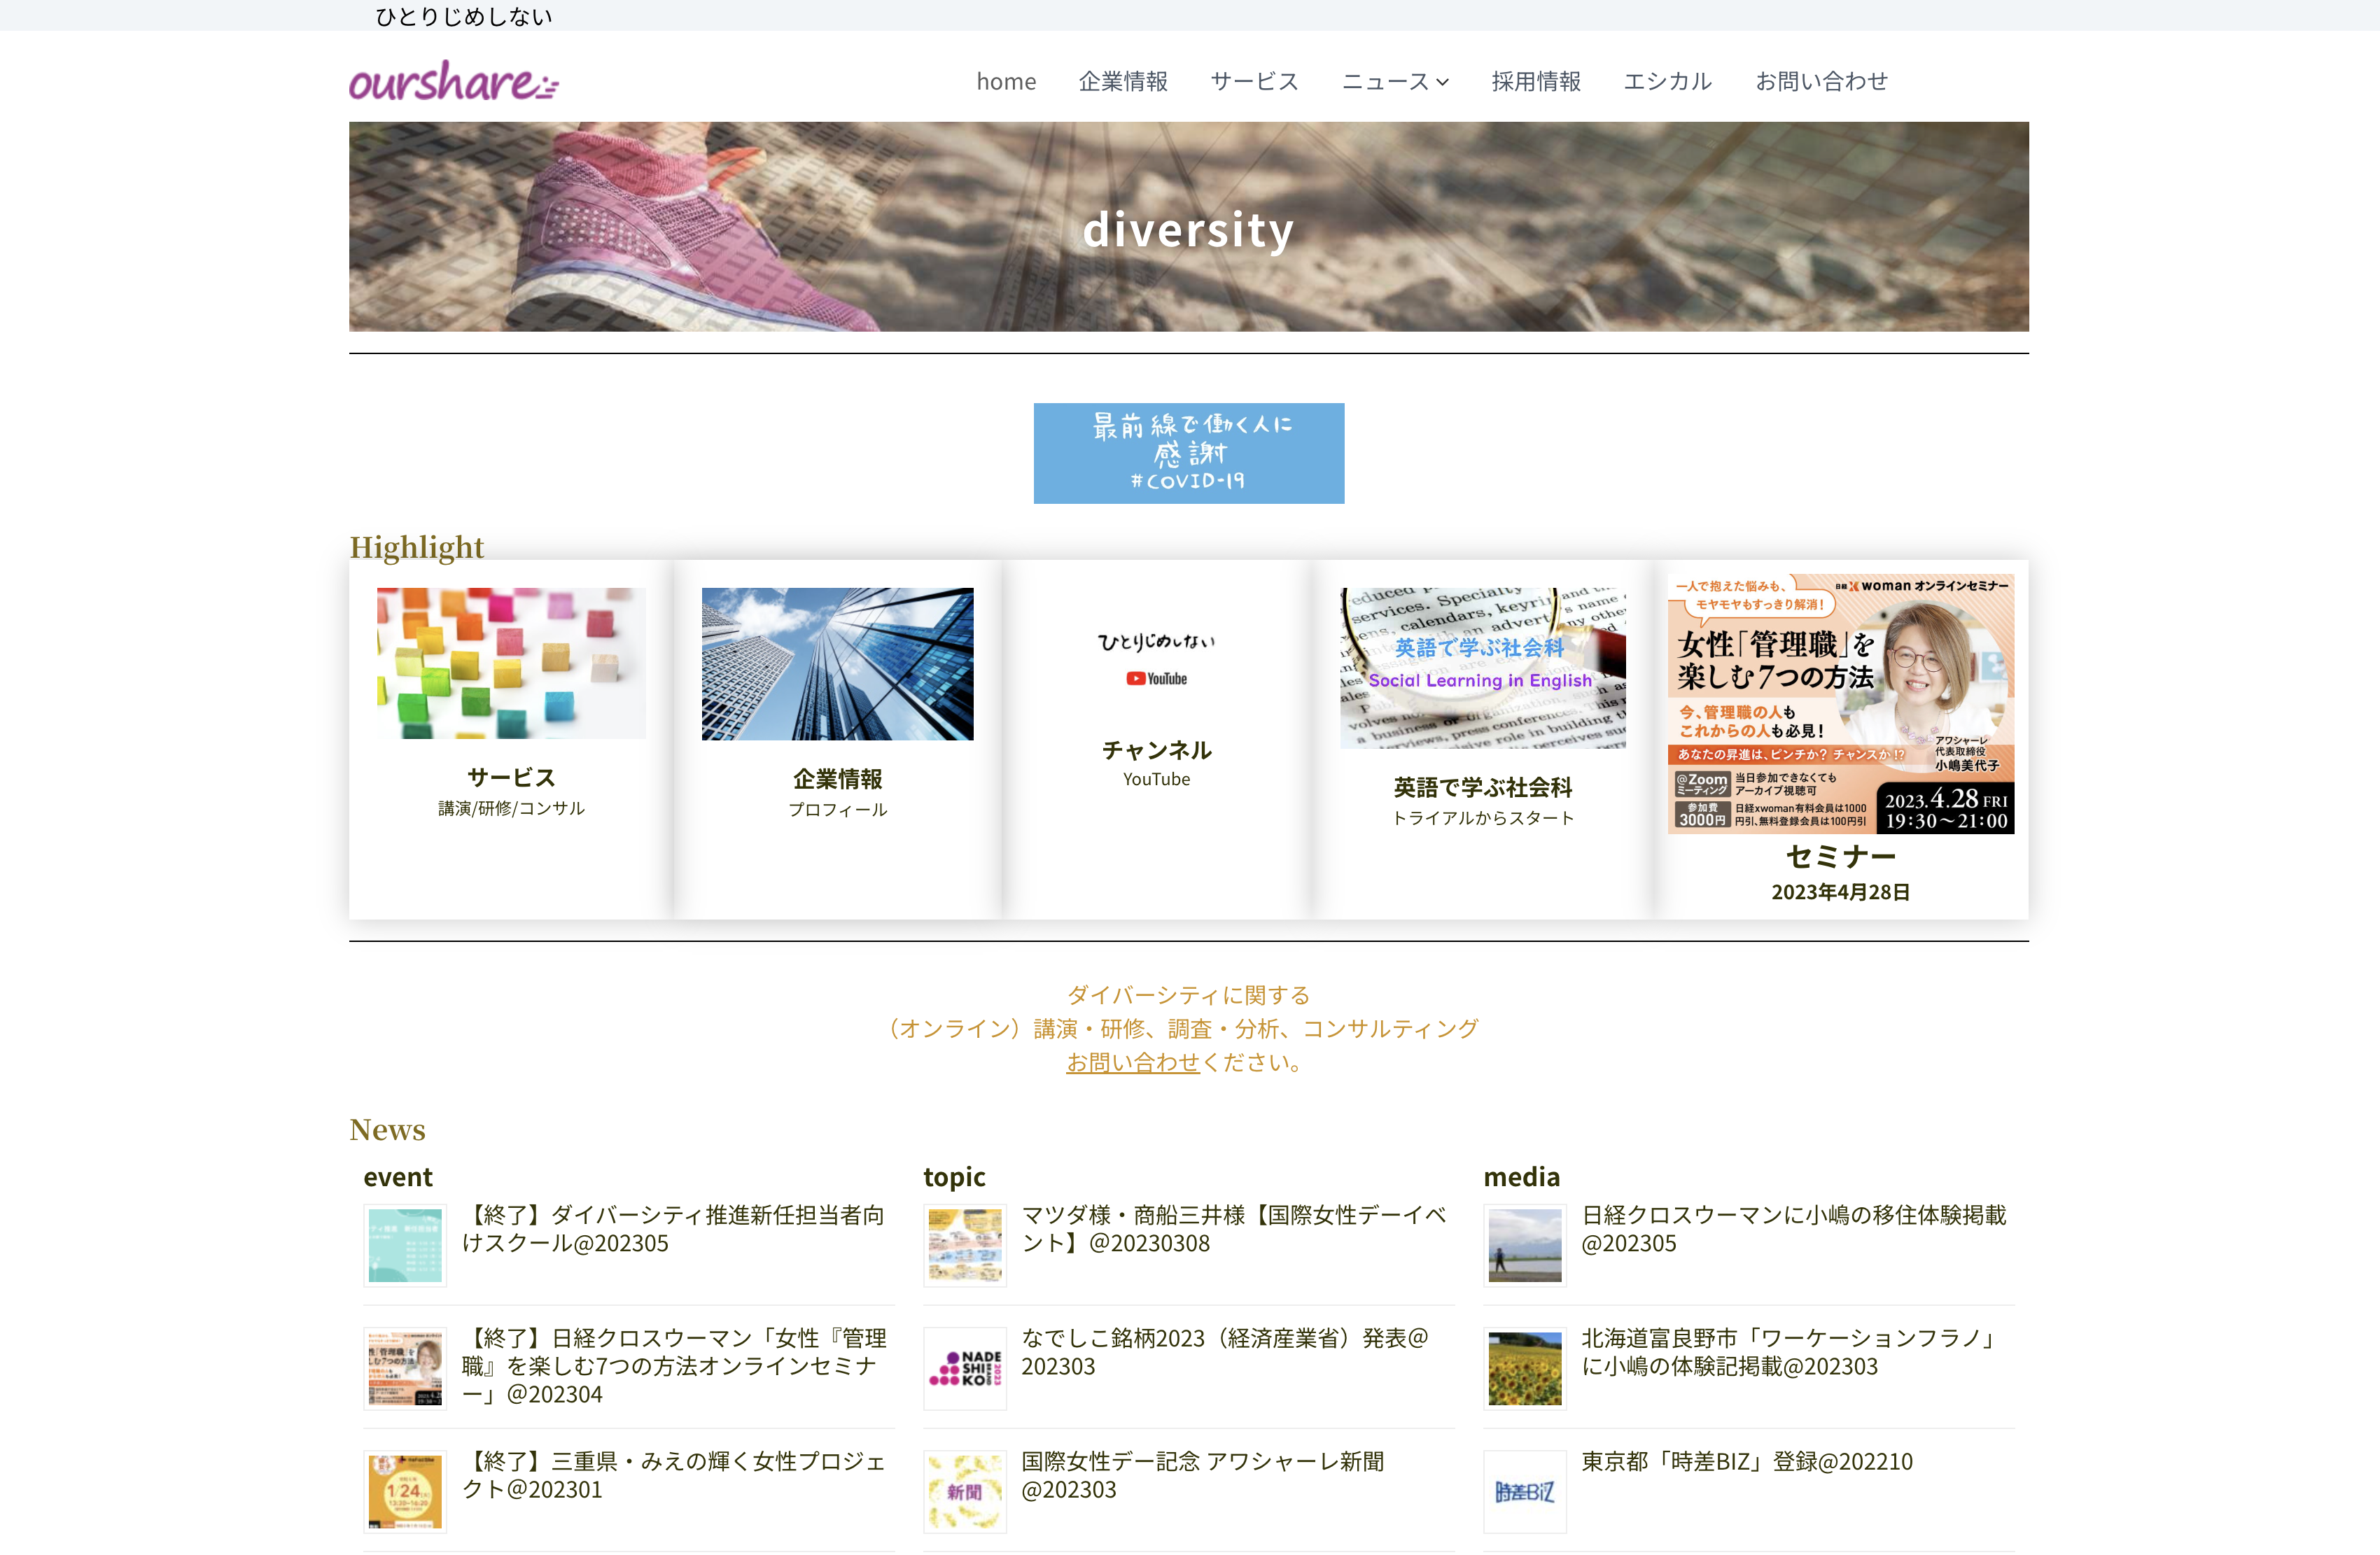The image size is (2380, 1555).
Task: Click the 企業情報 highlight card title
Action: (837, 778)
